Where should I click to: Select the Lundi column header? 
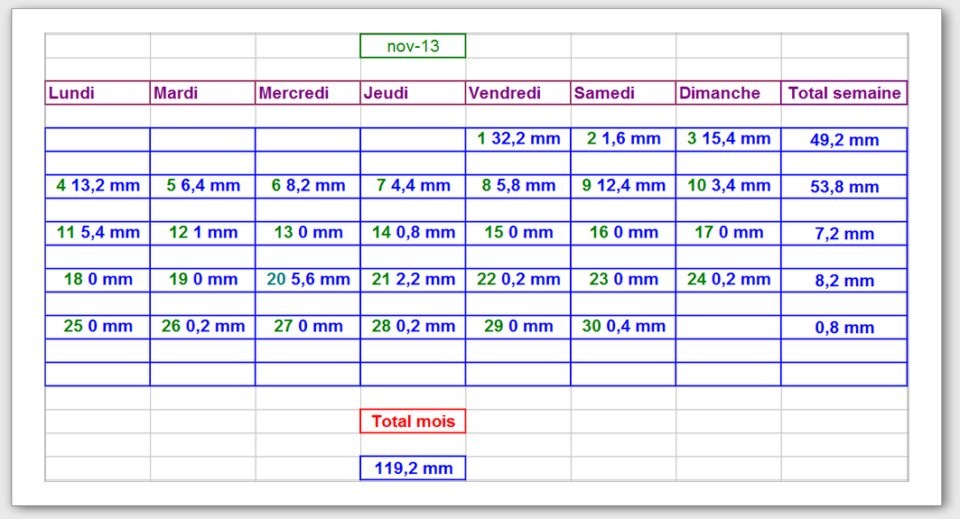pos(97,93)
